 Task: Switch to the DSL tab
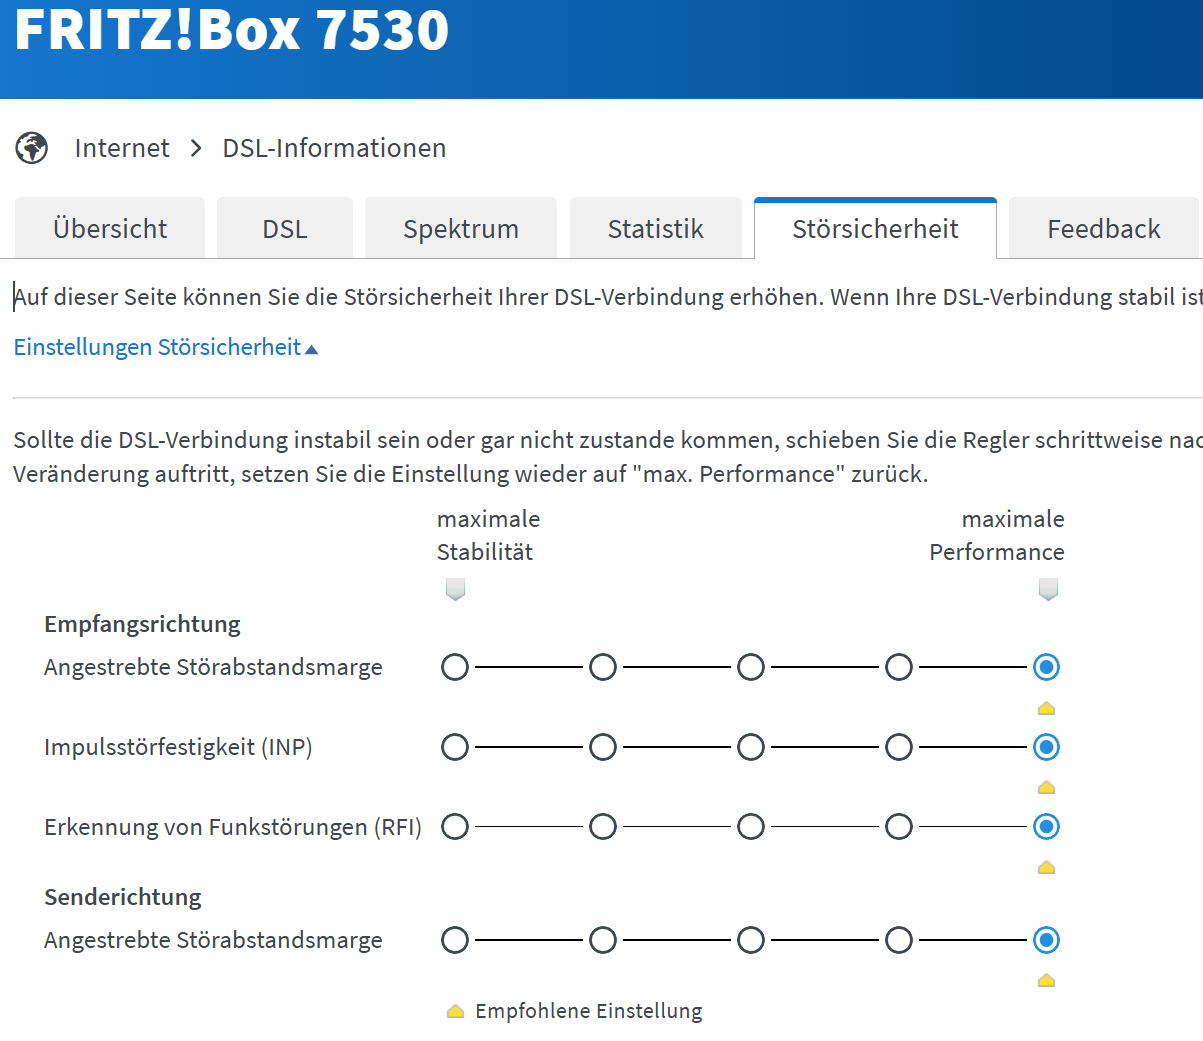tap(285, 228)
